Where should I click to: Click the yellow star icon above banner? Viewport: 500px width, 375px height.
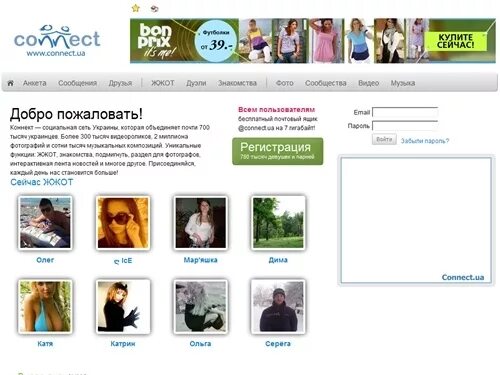136,8
